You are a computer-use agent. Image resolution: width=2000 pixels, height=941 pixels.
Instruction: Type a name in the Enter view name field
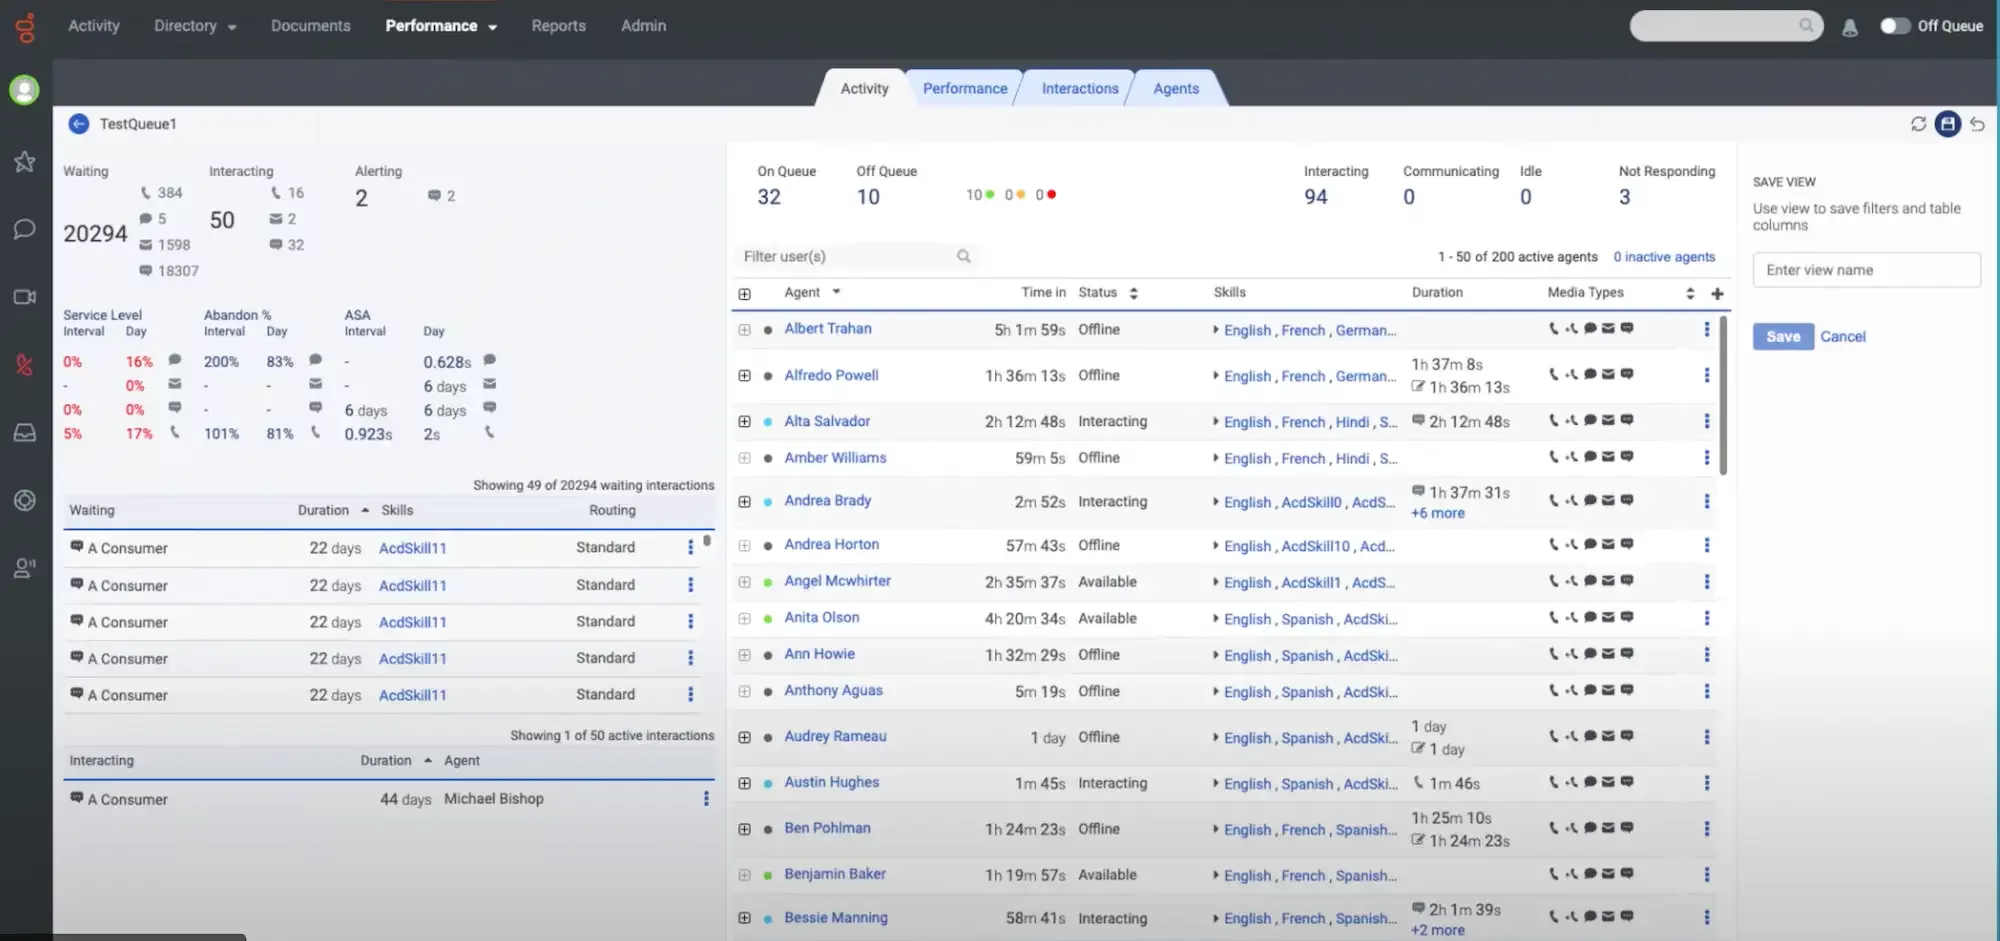[x=1866, y=269]
